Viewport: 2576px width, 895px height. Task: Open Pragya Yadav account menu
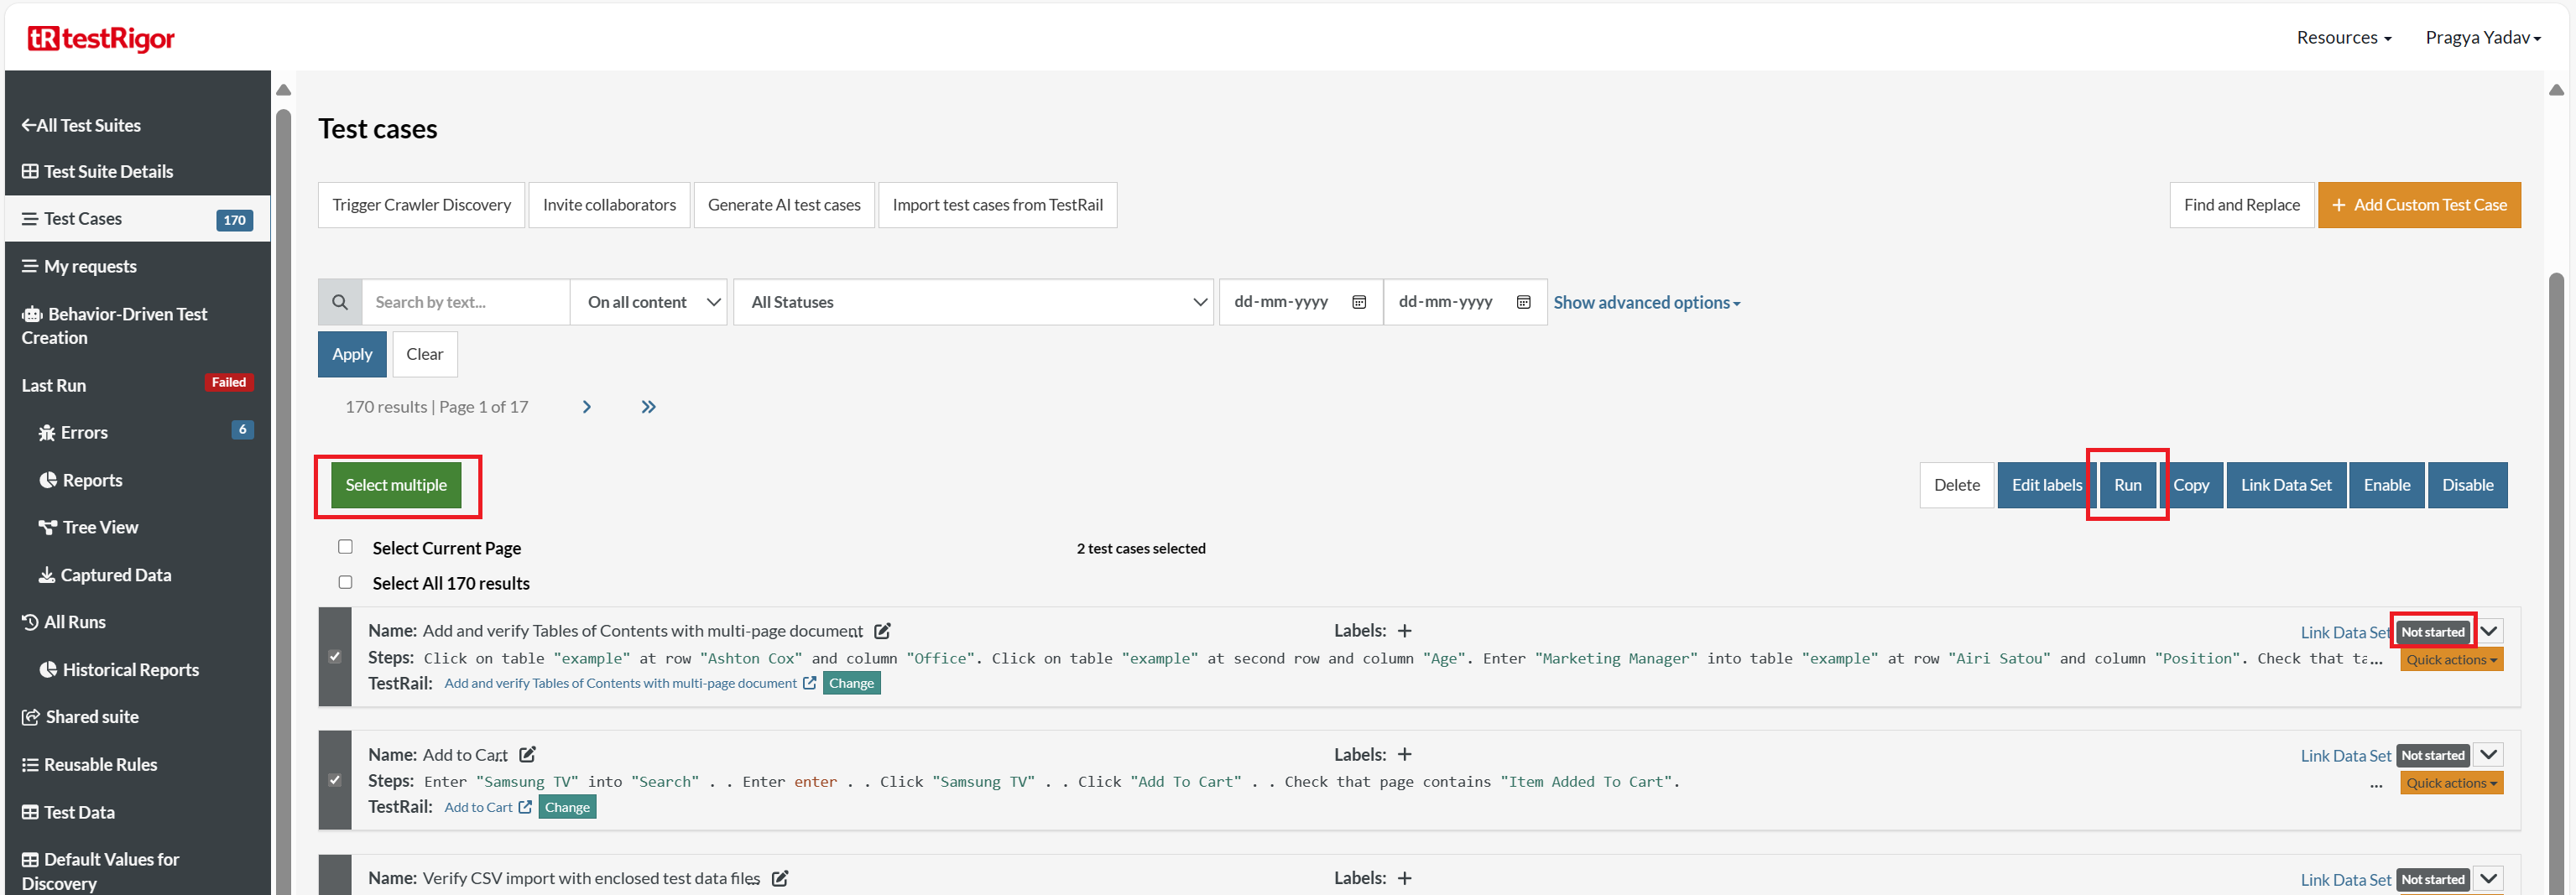tap(2482, 38)
